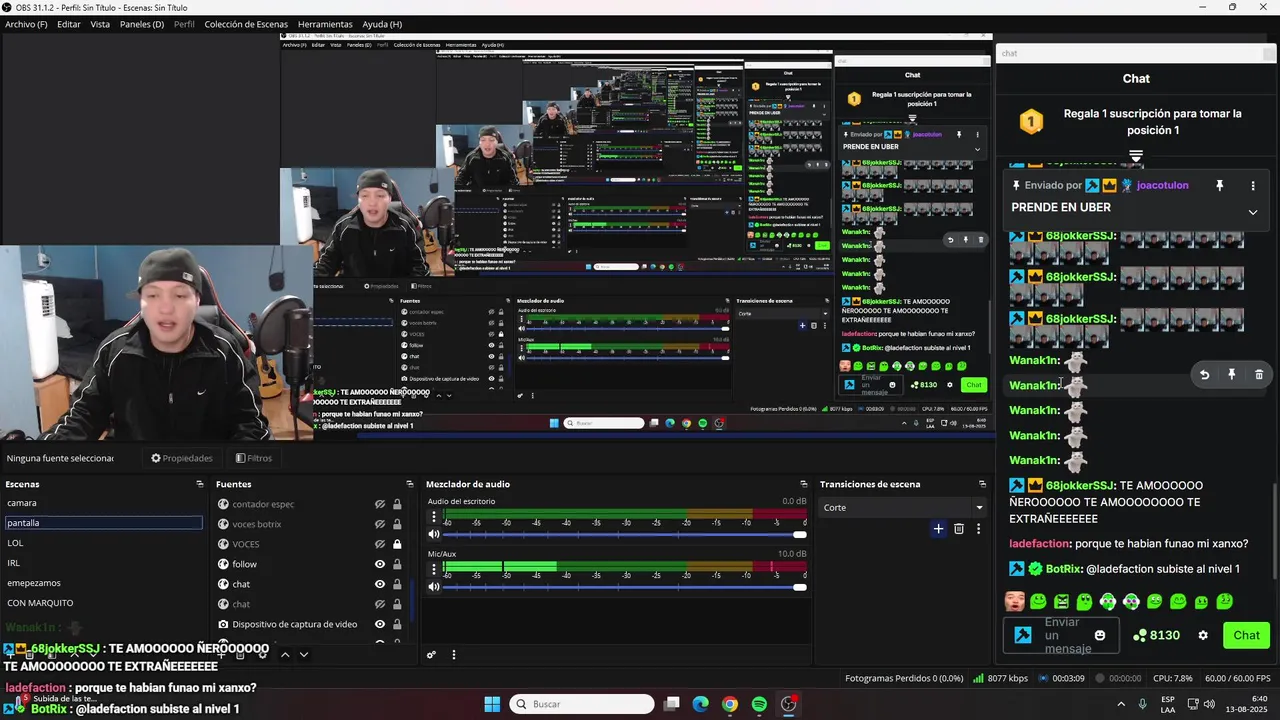Open the Archivo menu
1280x720 pixels.
pyautogui.click(x=26, y=24)
